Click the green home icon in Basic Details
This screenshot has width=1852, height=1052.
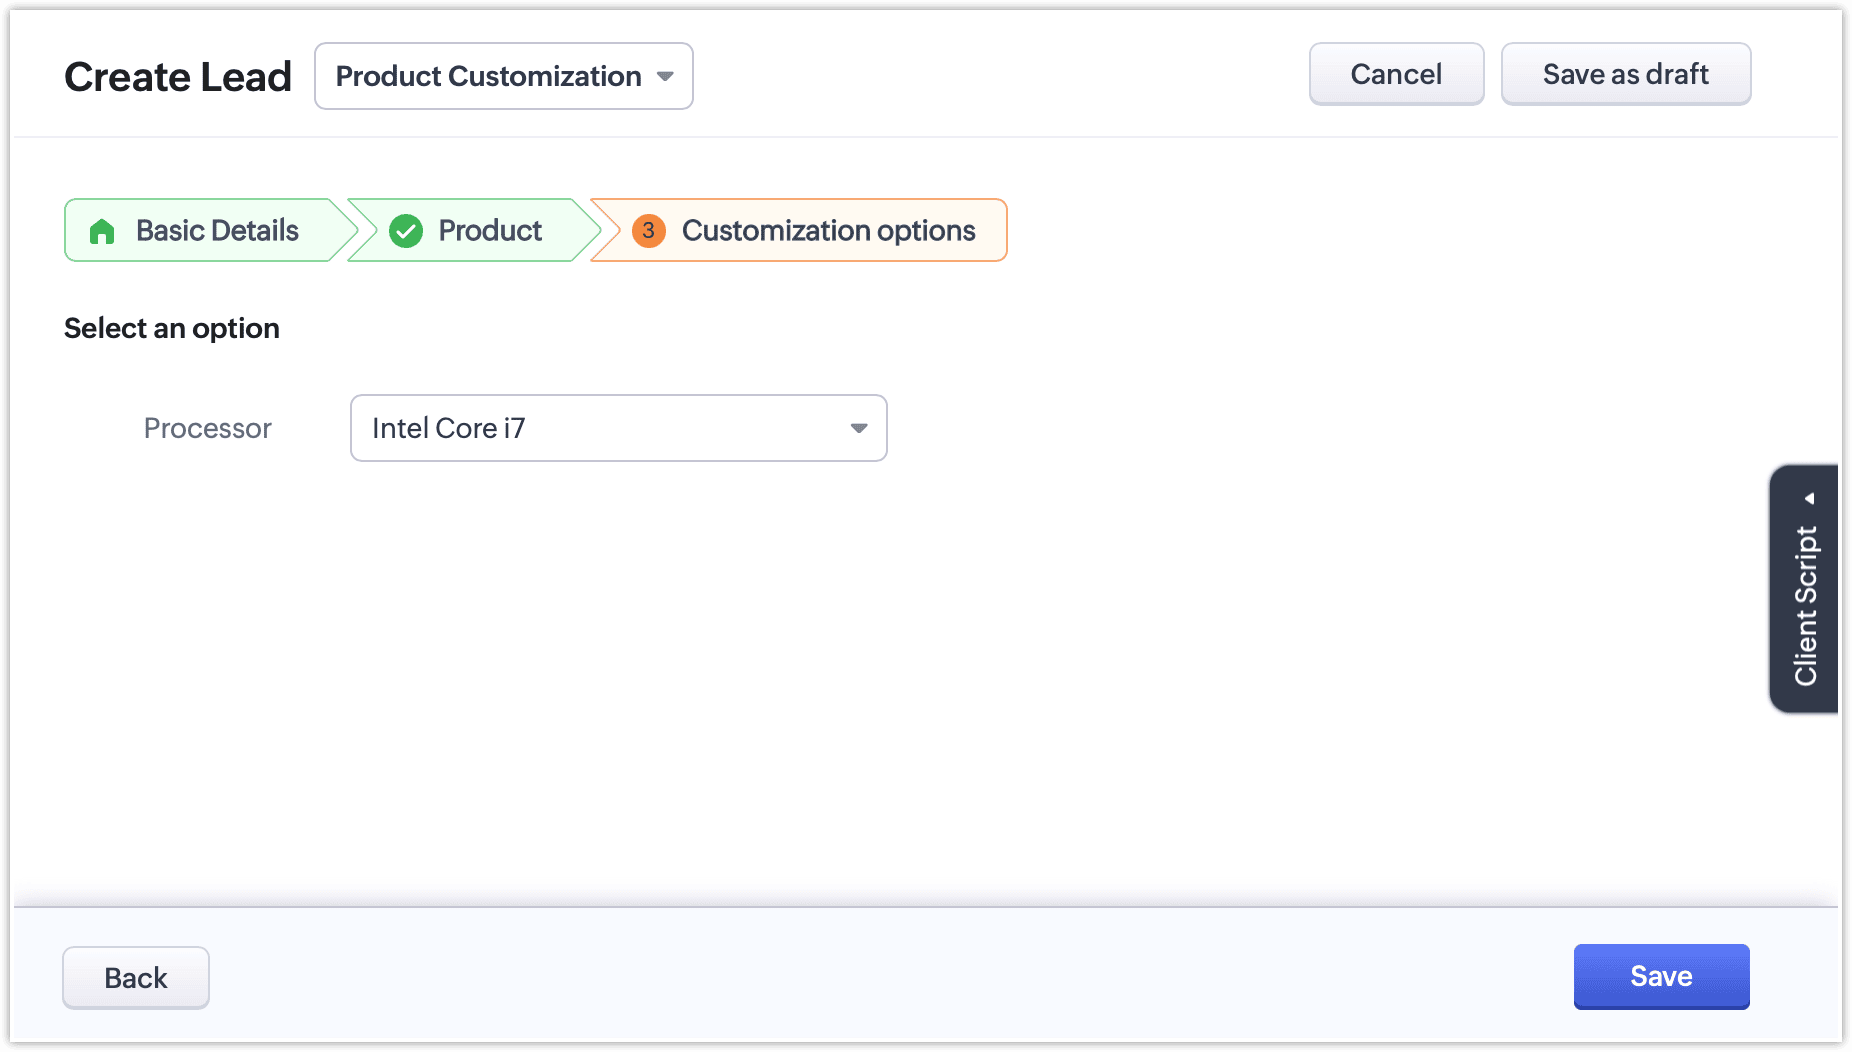point(102,231)
